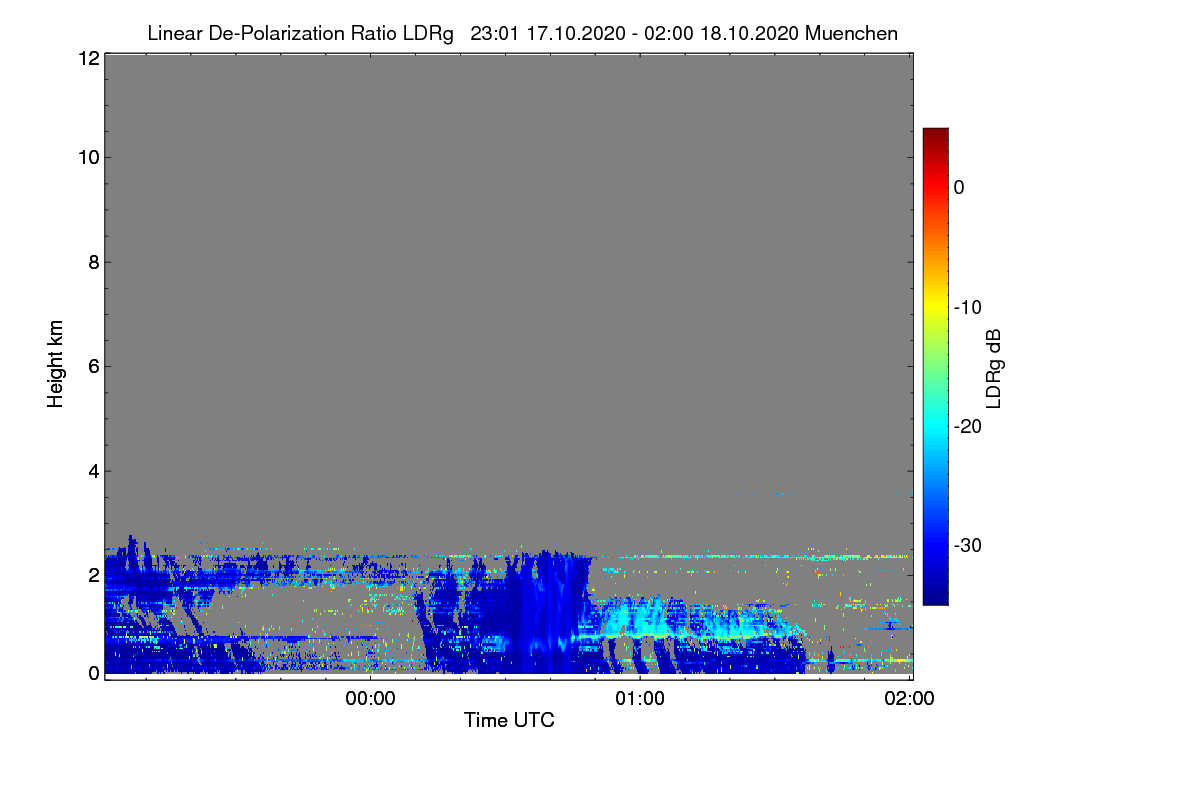The image size is (1200, 800).
Task: Click the 'LDRg dB' colorbar label
Action: (994, 368)
